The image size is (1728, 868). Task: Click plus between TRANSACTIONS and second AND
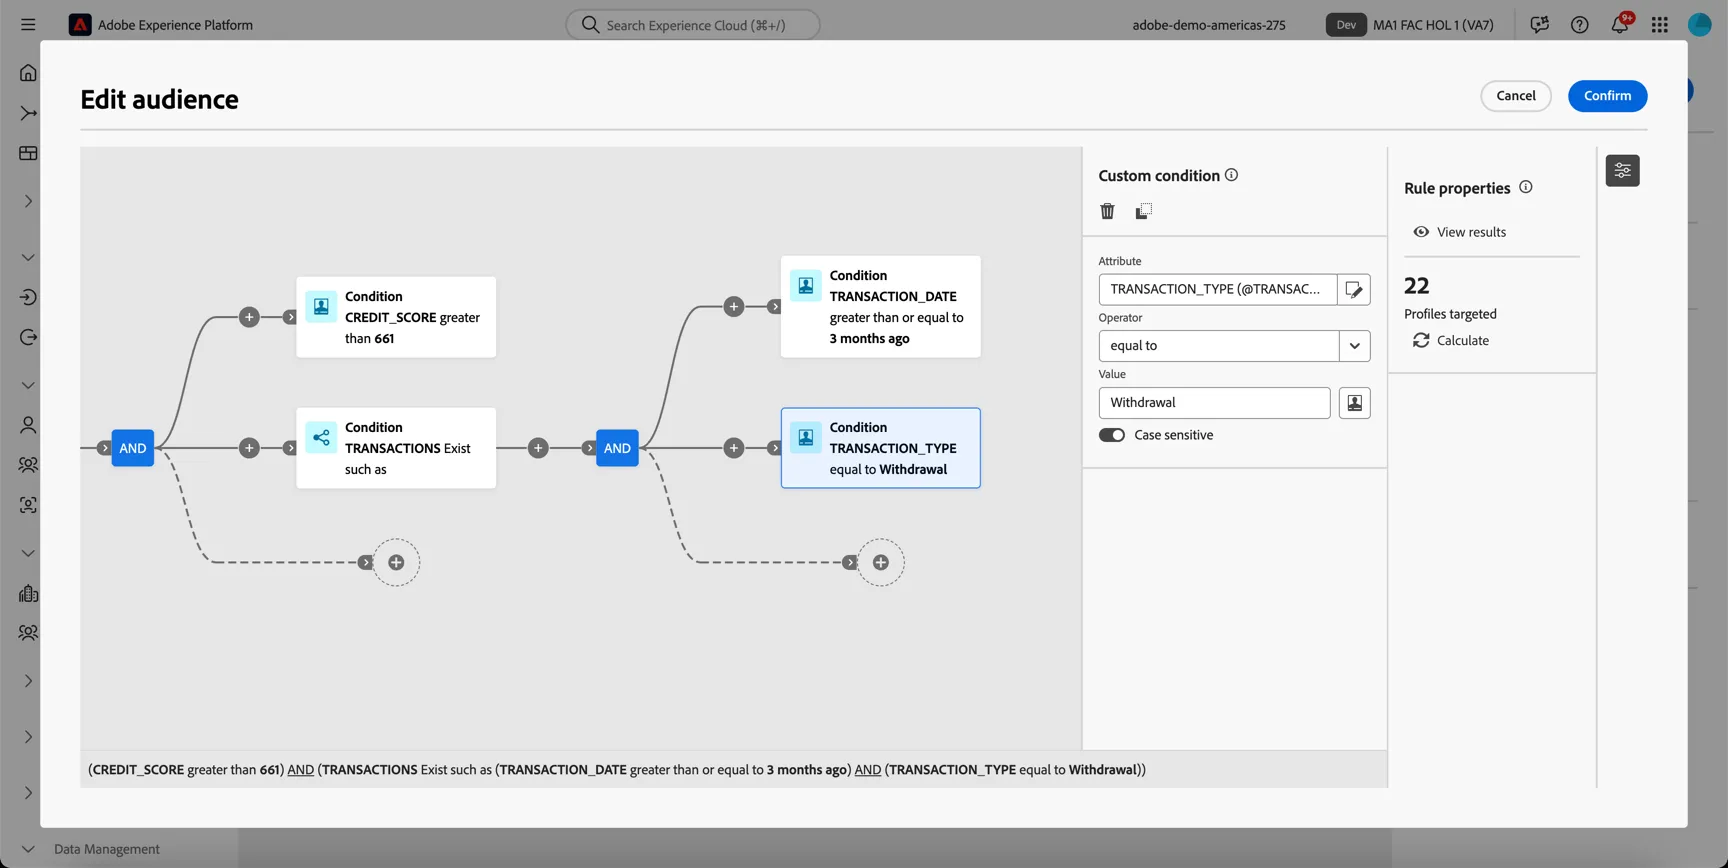pyautogui.click(x=538, y=448)
